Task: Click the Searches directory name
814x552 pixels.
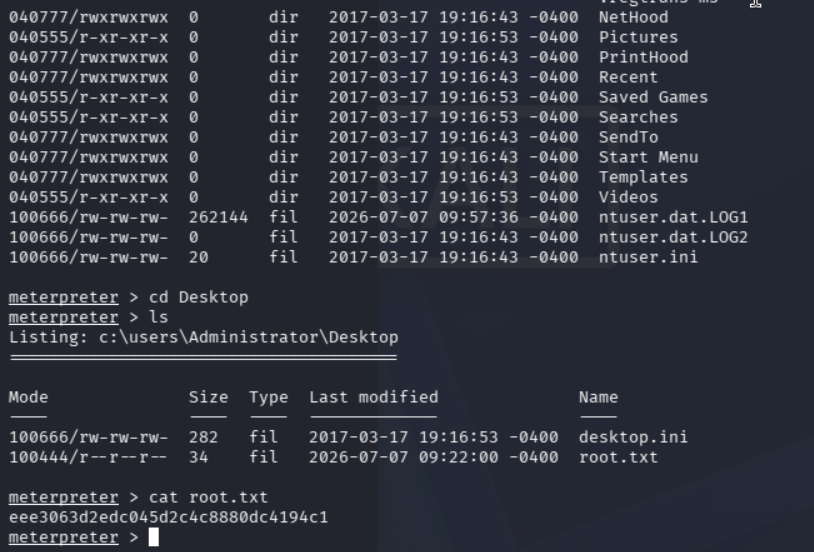Action: (638, 117)
